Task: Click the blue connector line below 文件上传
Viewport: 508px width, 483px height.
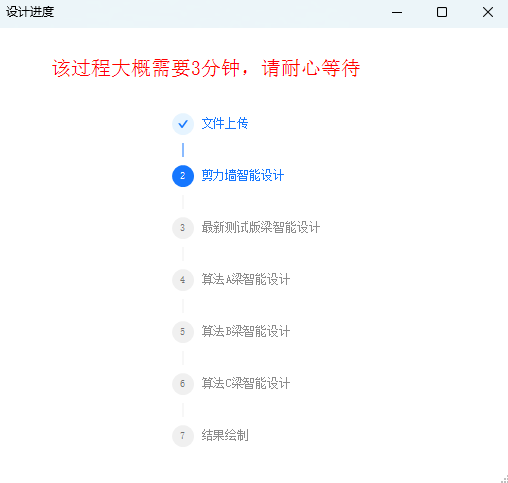Action: point(183,150)
